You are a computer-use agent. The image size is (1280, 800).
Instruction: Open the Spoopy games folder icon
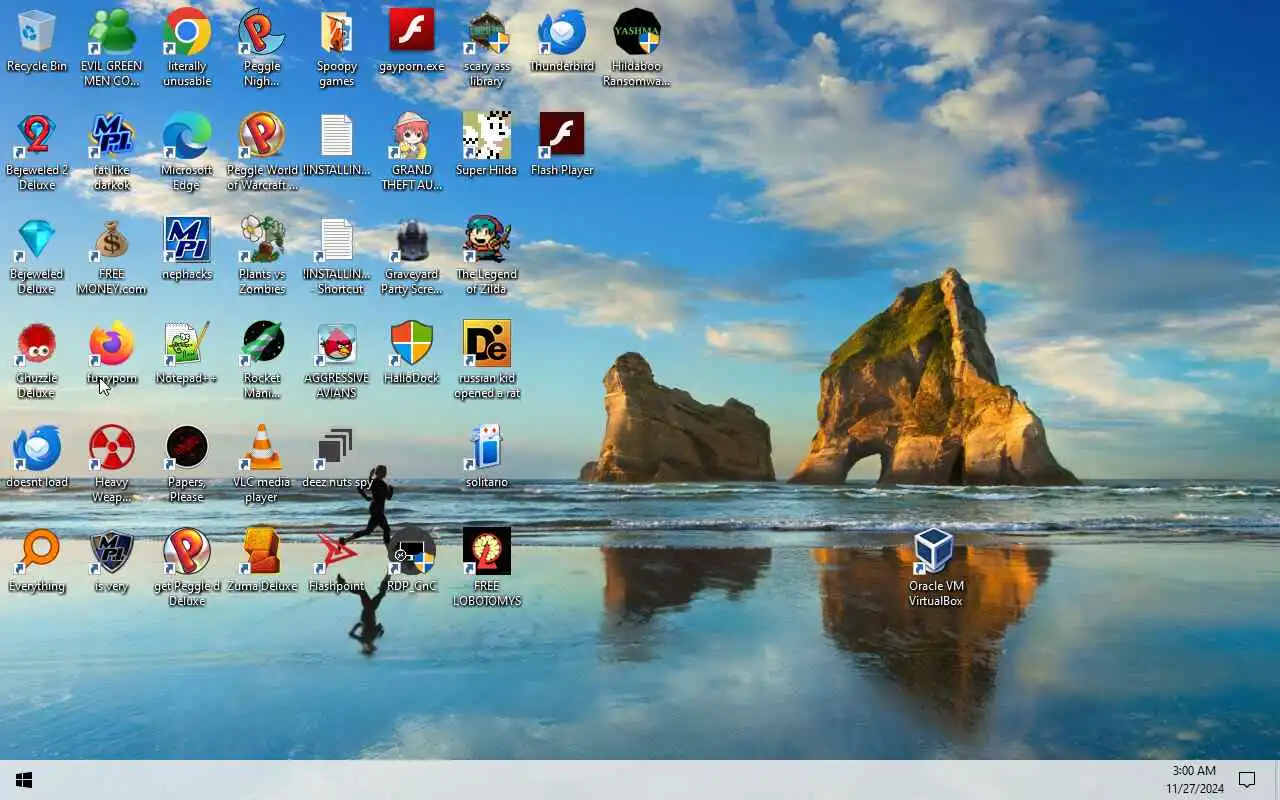[337, 33]
